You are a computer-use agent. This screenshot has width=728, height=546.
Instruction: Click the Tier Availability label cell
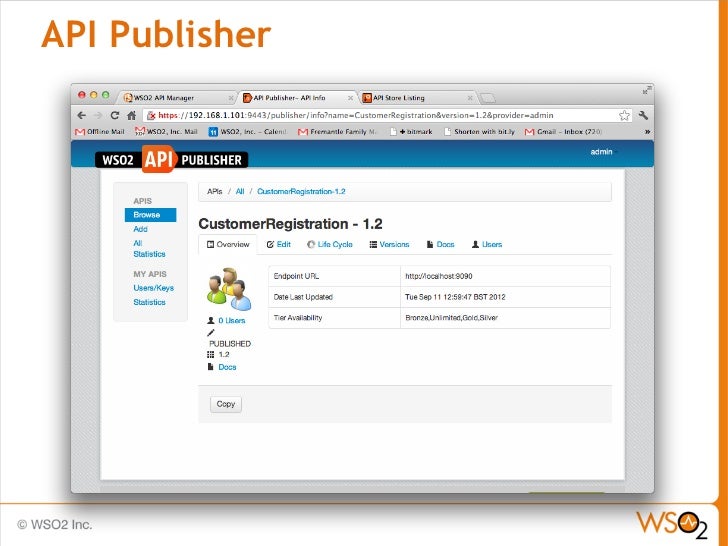click(x=334, y=318)
